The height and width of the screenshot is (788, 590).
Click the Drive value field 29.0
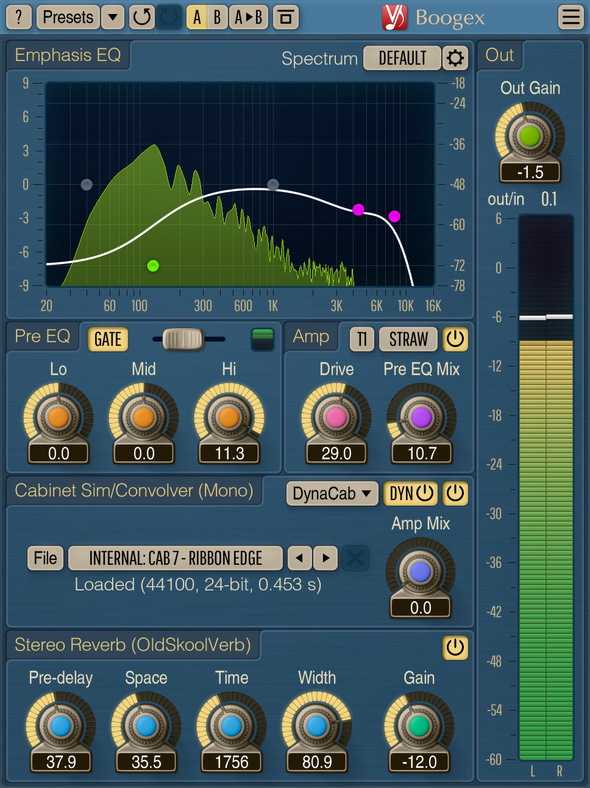pos(336,453)
